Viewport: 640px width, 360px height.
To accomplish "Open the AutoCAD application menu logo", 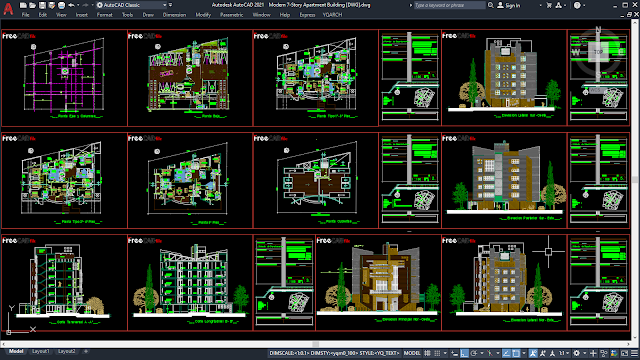I will (8, 8).
